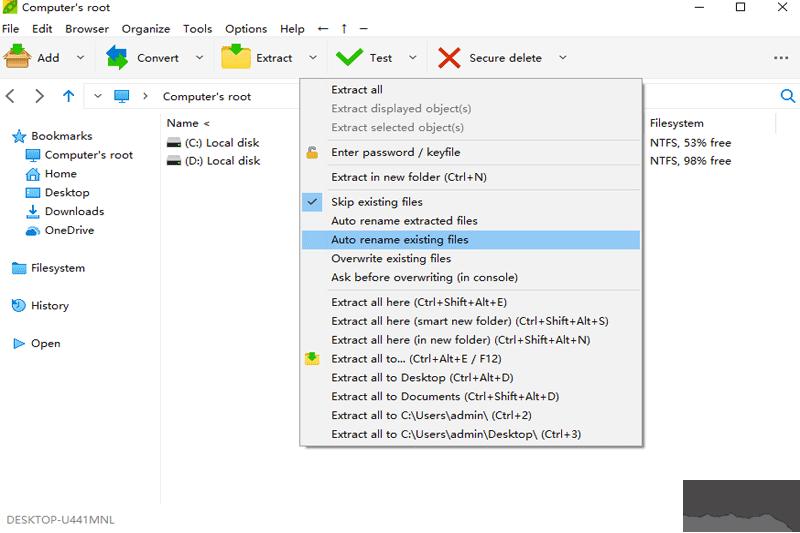800x533 pixels.
Task: Go up one directory level arrow
Action: coord(68,96)
